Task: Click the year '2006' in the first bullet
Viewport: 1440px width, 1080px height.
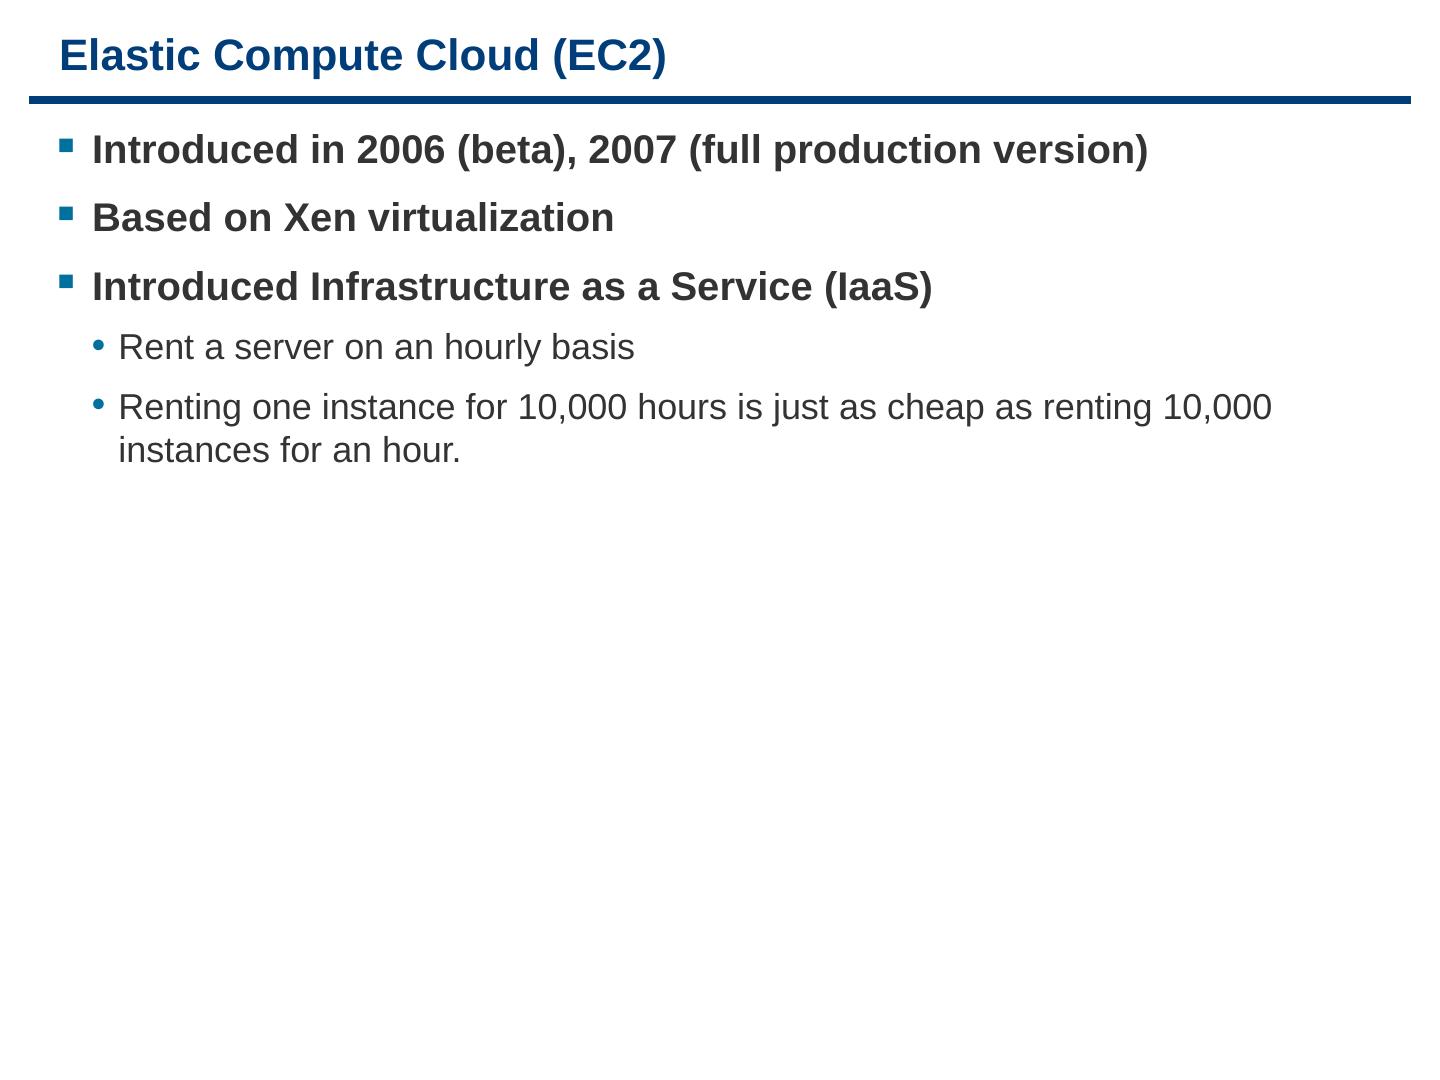Action: point(400,150)
